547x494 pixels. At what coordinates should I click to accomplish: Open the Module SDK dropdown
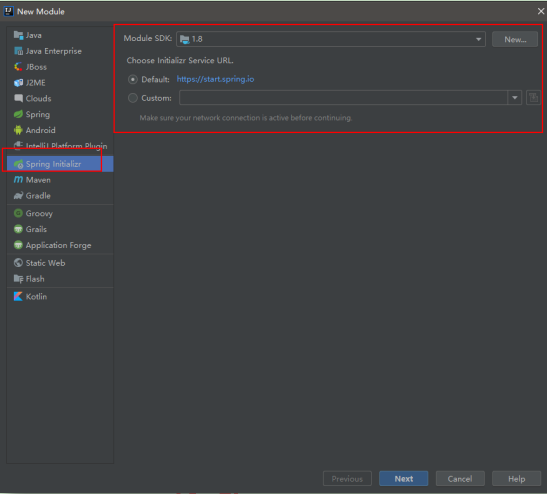point(331,39)
